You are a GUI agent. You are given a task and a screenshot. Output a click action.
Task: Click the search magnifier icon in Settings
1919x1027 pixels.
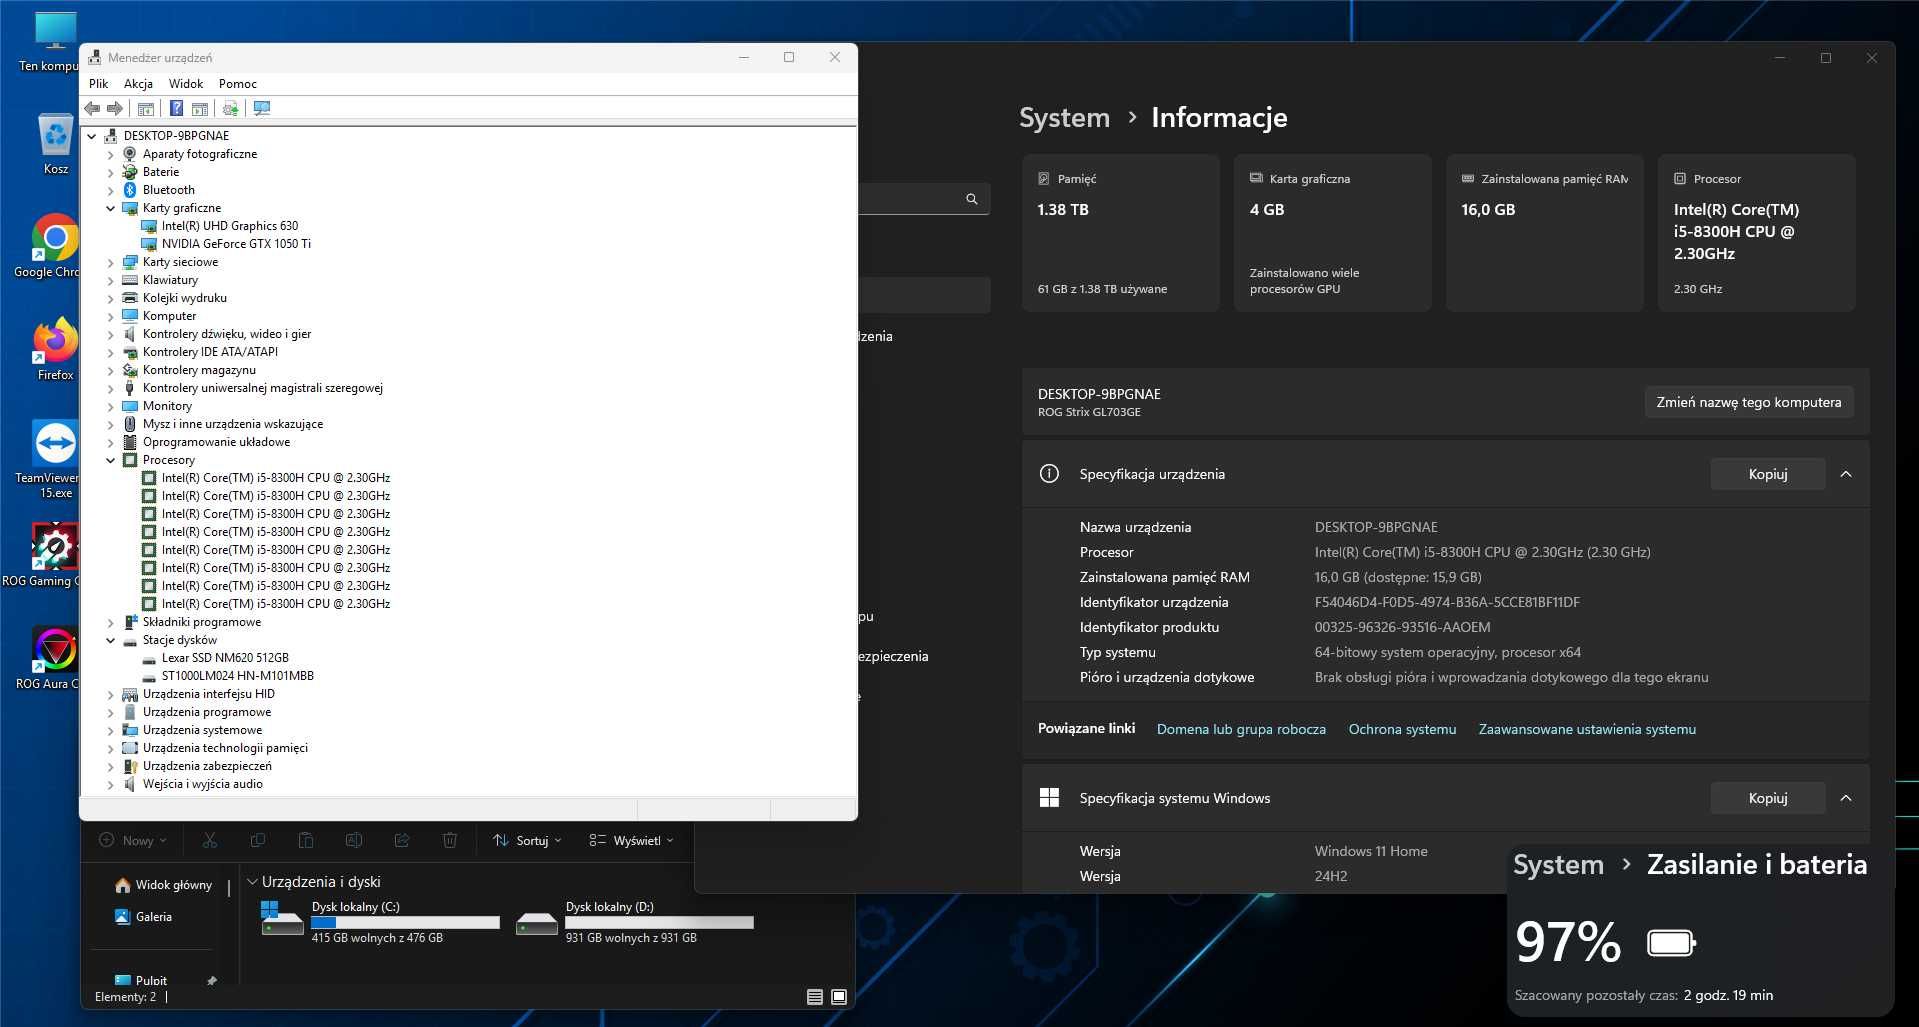[x=971, y=199]
